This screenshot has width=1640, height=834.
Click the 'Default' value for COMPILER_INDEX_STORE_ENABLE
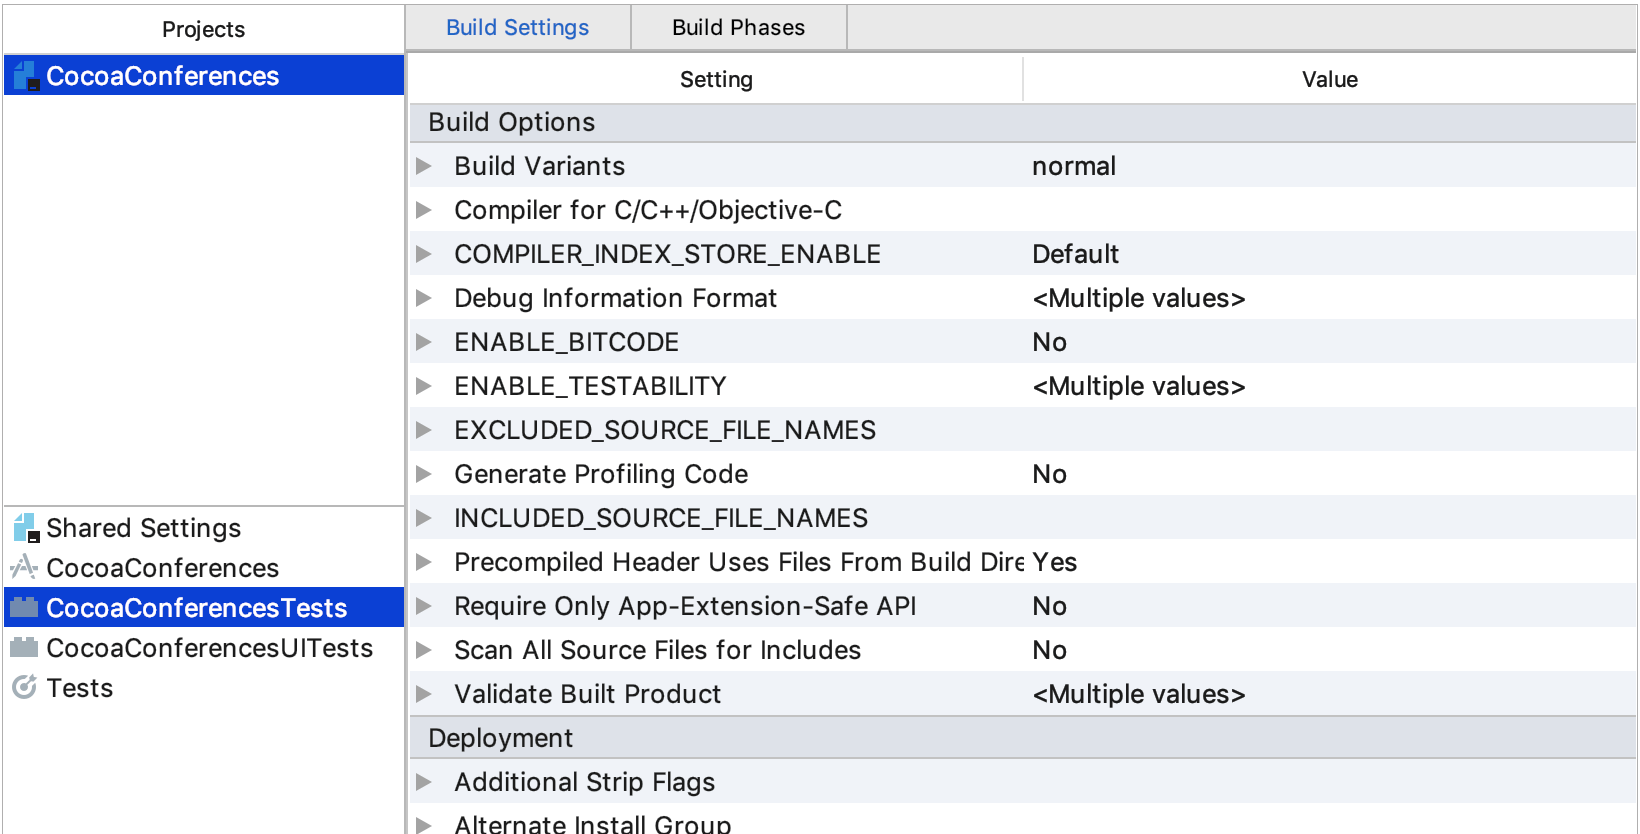(1076, 254)
